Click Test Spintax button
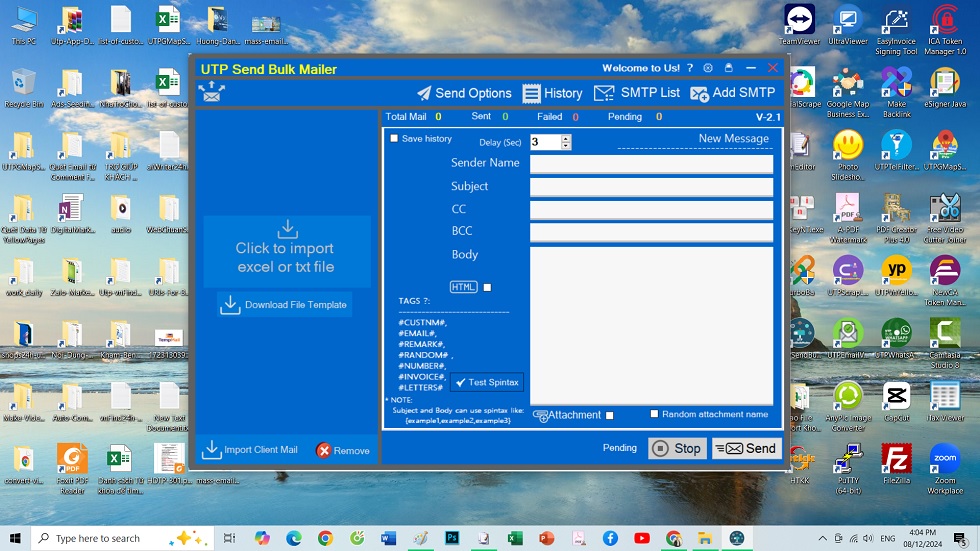Screen dimensions: 980x551 [486, 382]
